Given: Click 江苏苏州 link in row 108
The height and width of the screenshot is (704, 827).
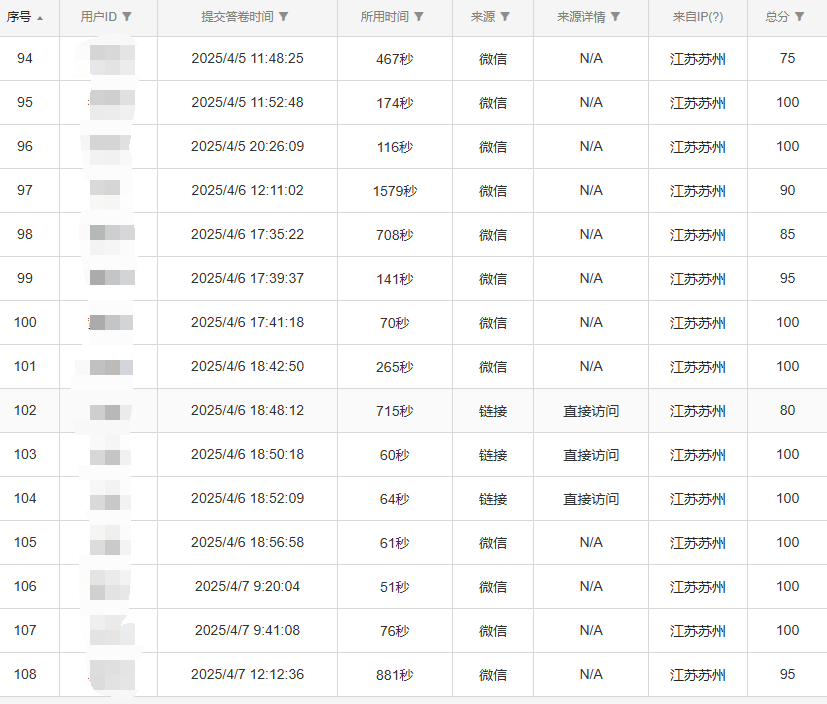Looking at the screenshot, I should tap(698, 675).
